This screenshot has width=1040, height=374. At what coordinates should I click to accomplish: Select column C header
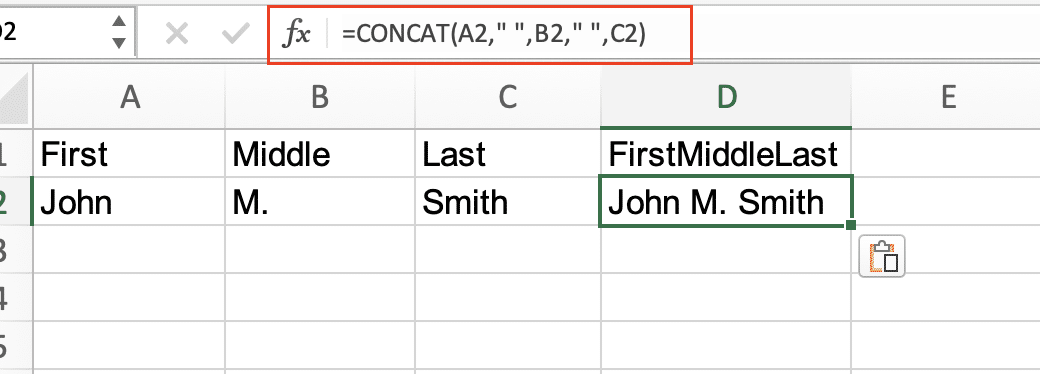tap(508, 98)
